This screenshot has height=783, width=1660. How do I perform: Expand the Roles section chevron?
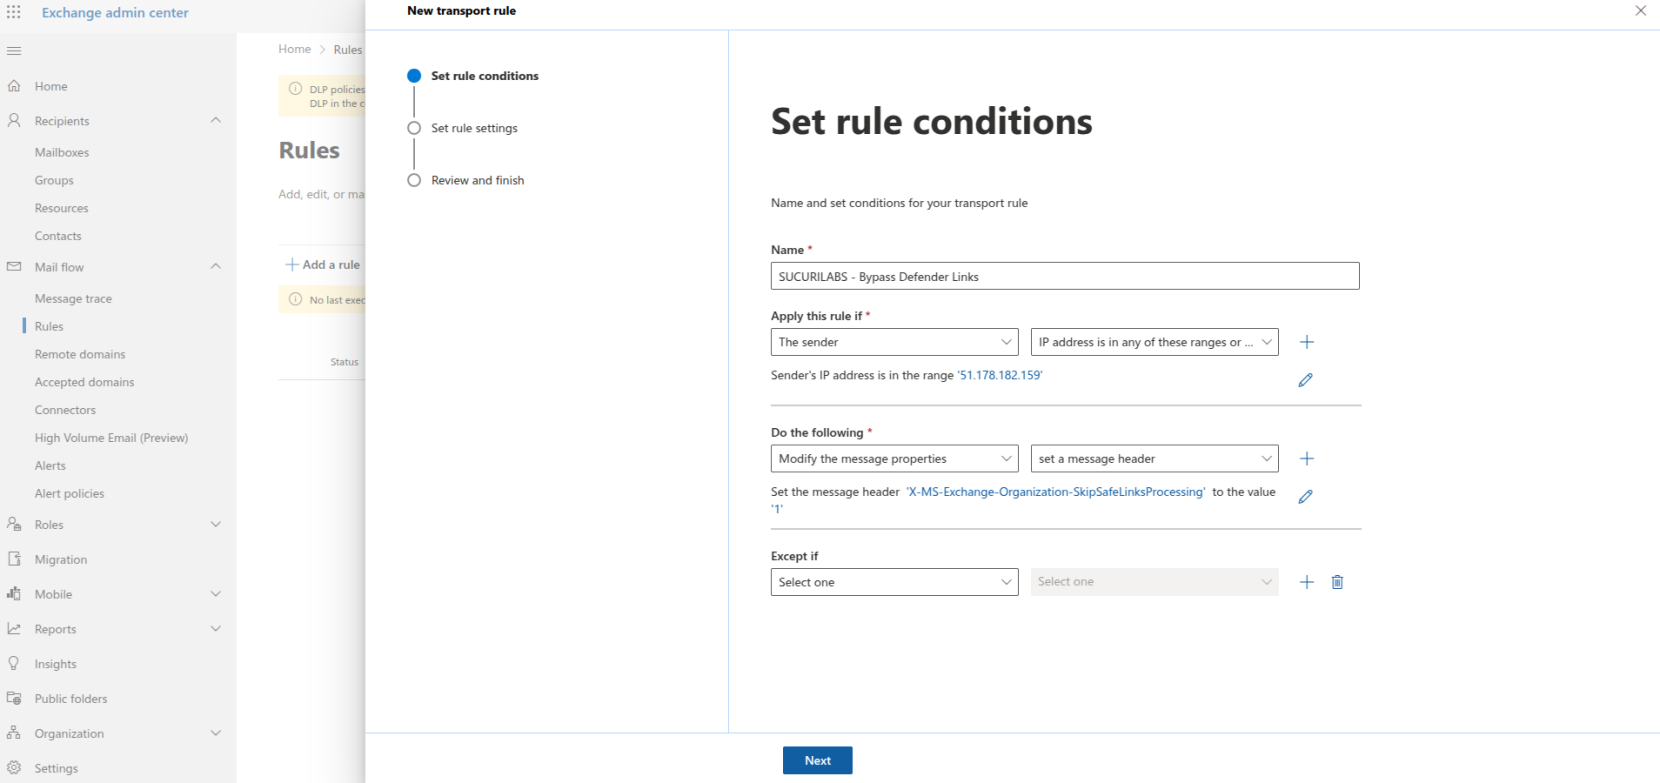216,524
